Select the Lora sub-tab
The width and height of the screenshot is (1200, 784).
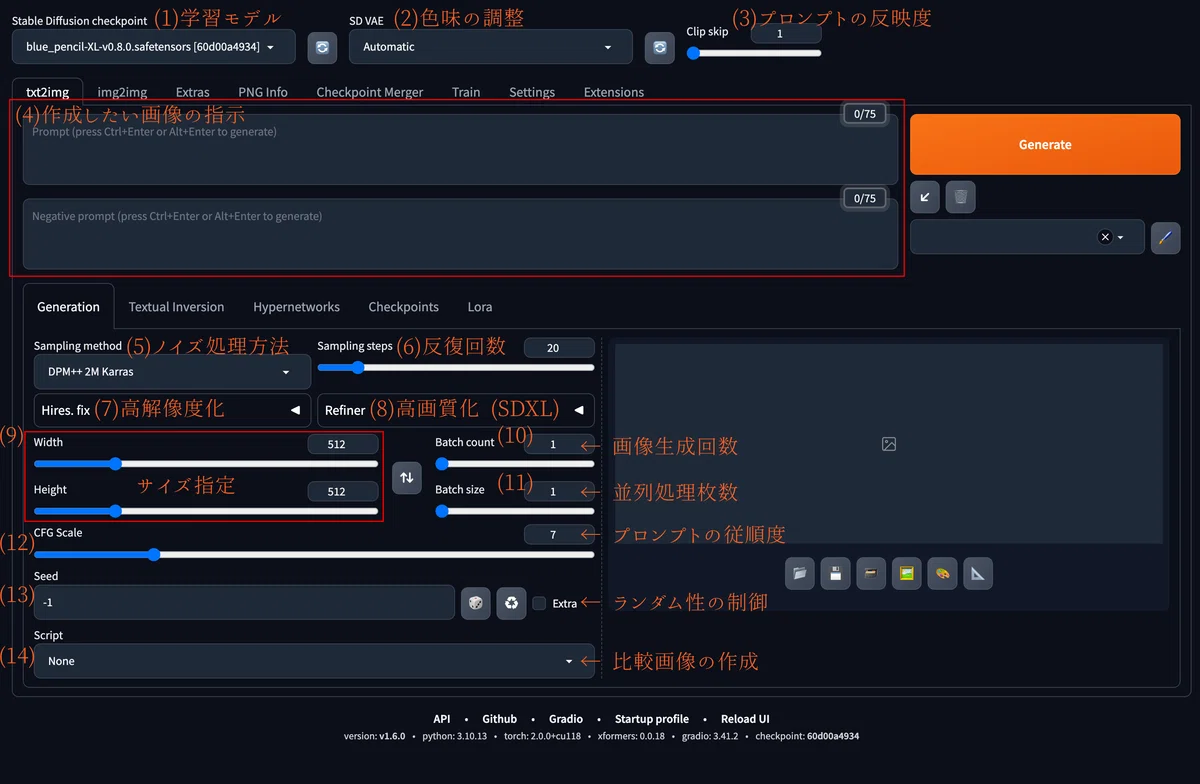(x=480, y=307)
